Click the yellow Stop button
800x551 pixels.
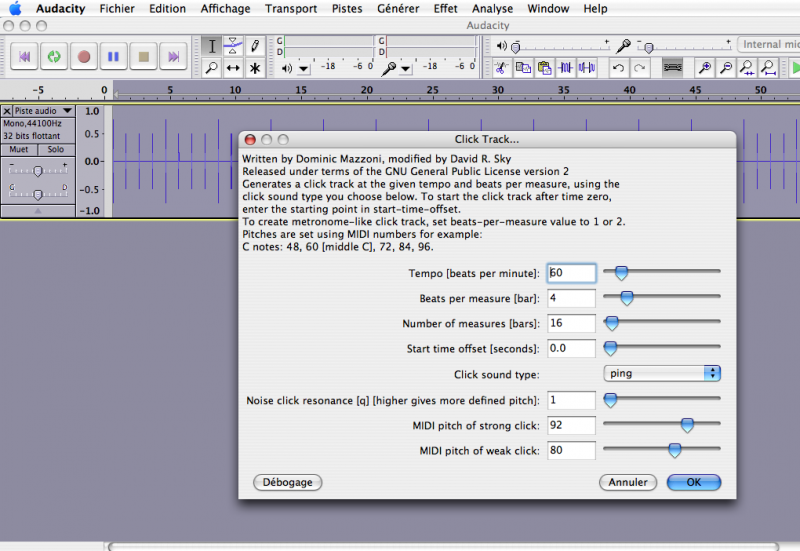click(143, 56)
